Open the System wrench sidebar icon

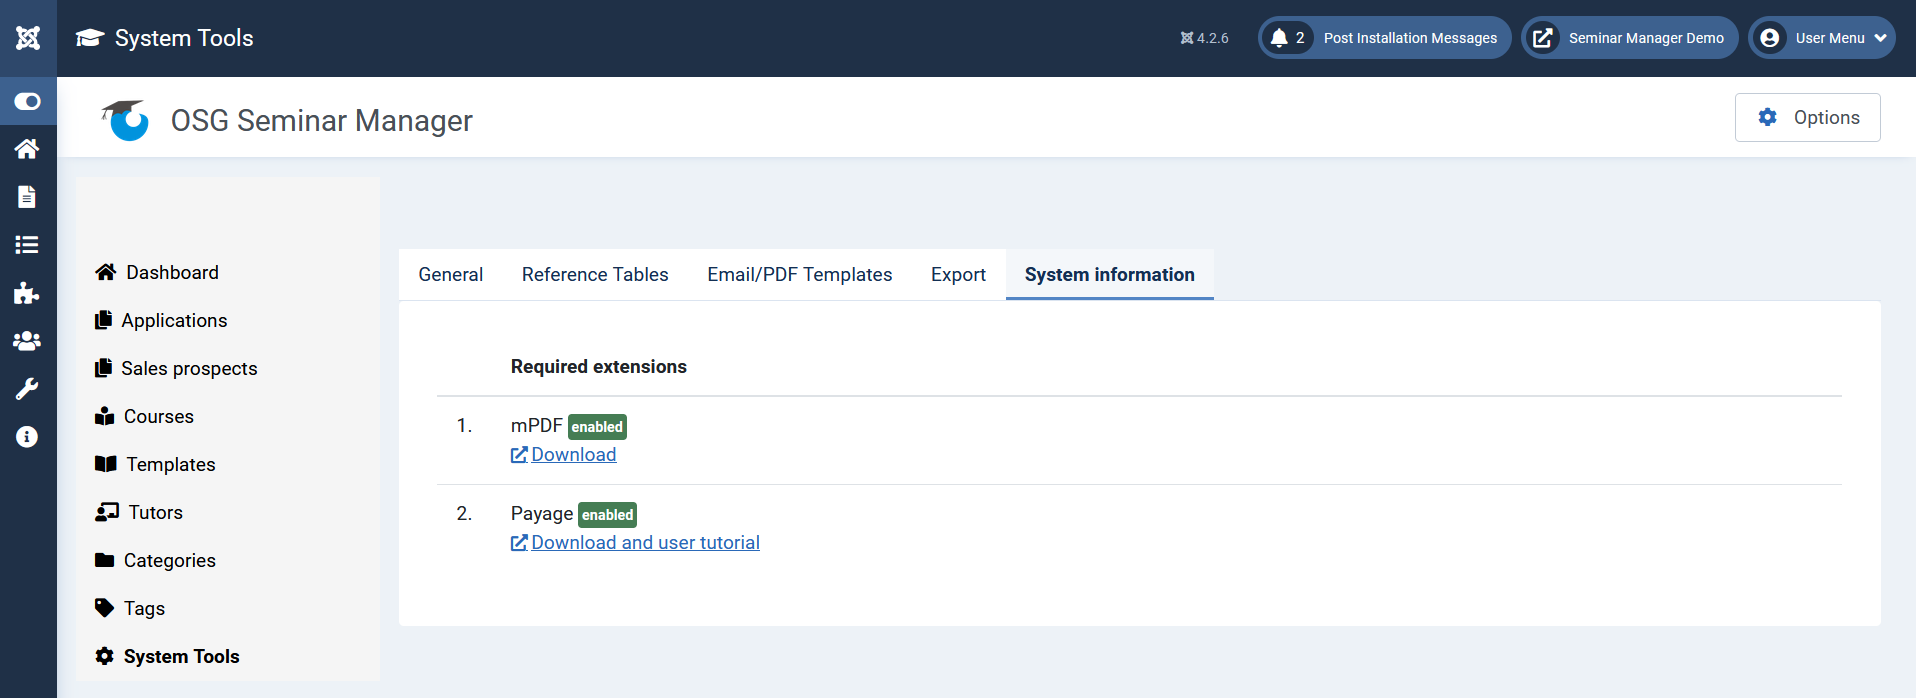point(28,389)
